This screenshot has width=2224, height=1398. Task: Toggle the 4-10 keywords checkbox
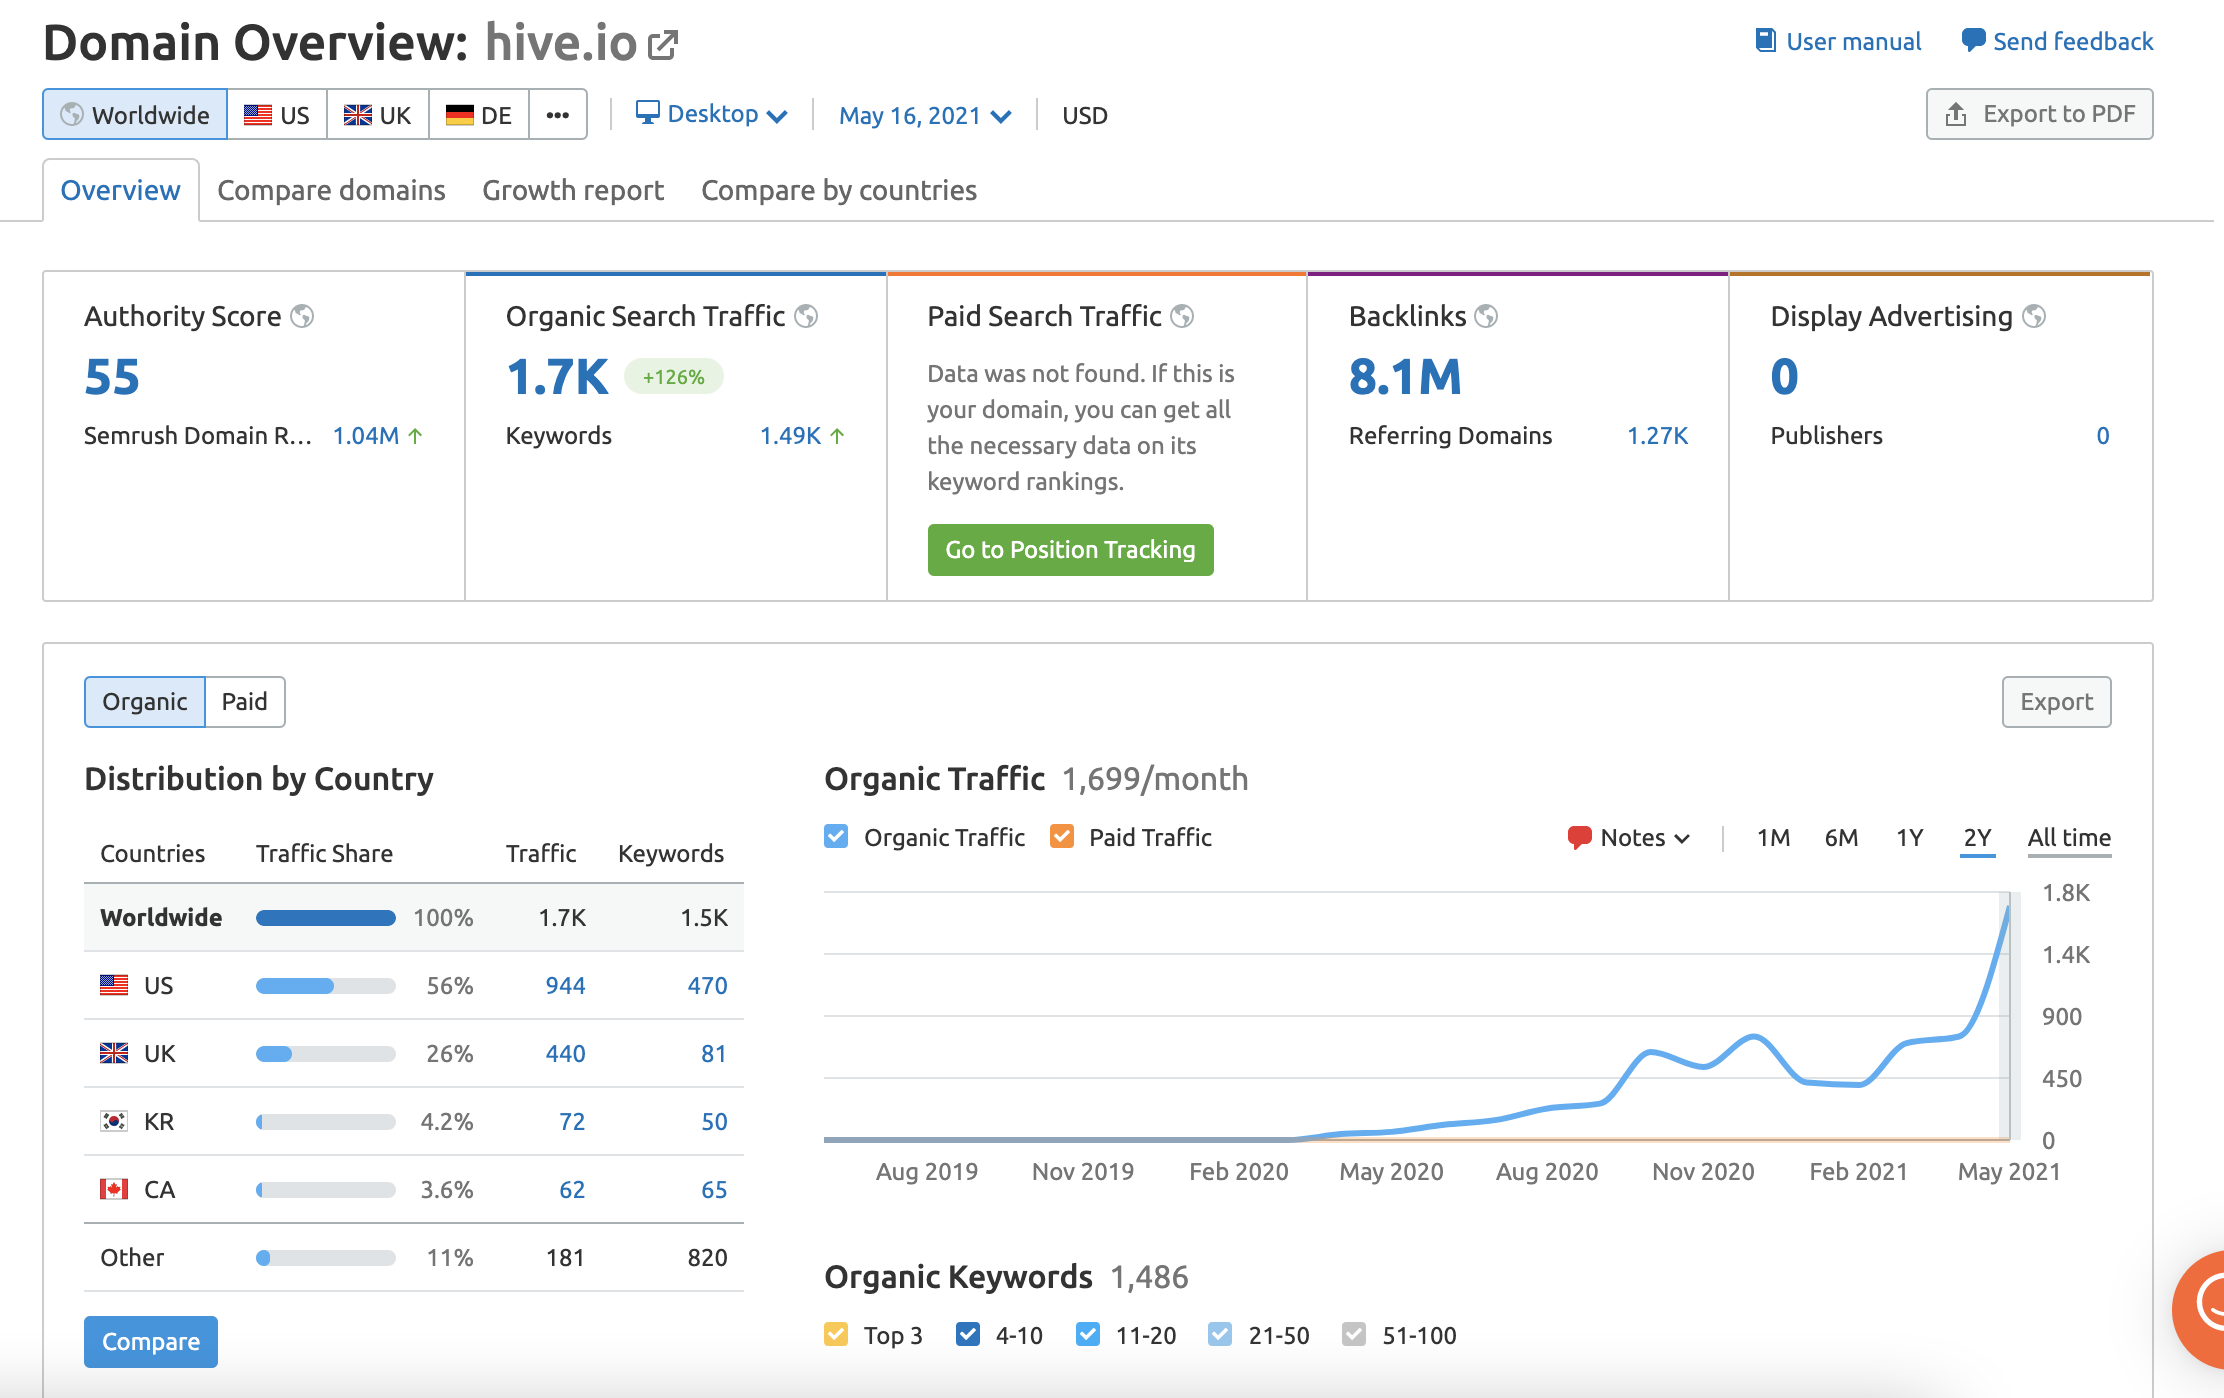pyautogui.click(x=967, y=1334)
